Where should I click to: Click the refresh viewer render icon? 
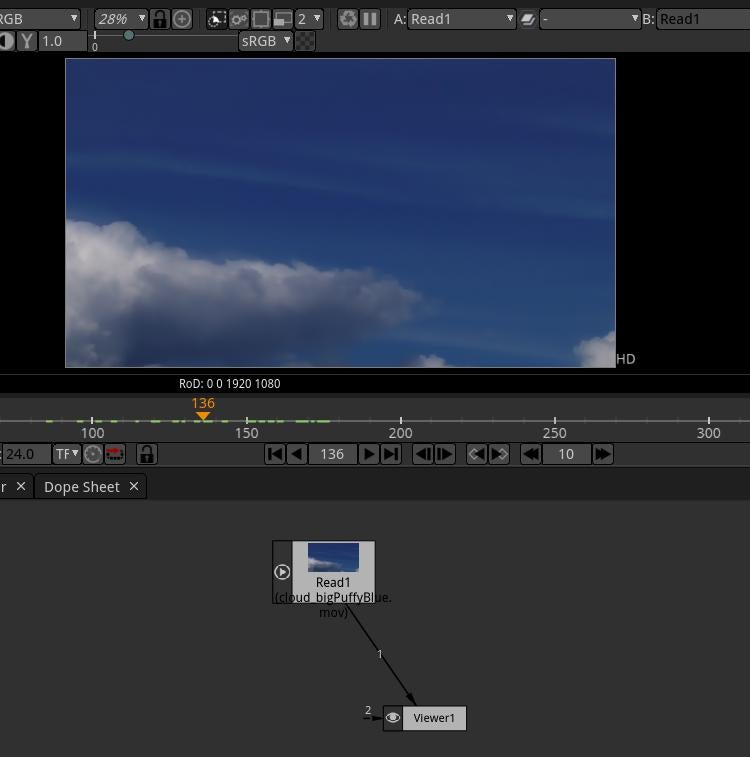click(x=348, y=19)
